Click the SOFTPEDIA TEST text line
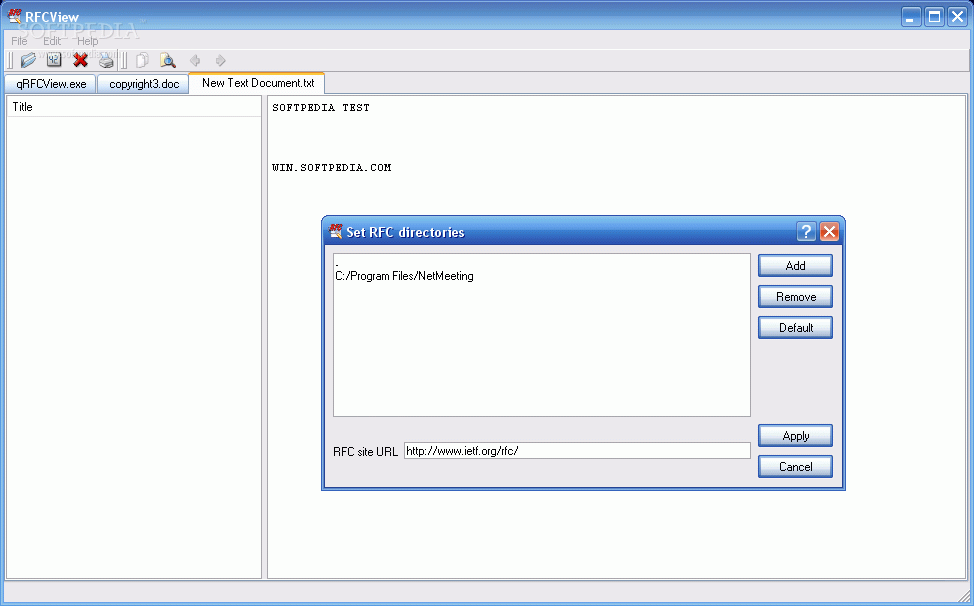Screen dimensions: 974x606 (x=321, y=107)
